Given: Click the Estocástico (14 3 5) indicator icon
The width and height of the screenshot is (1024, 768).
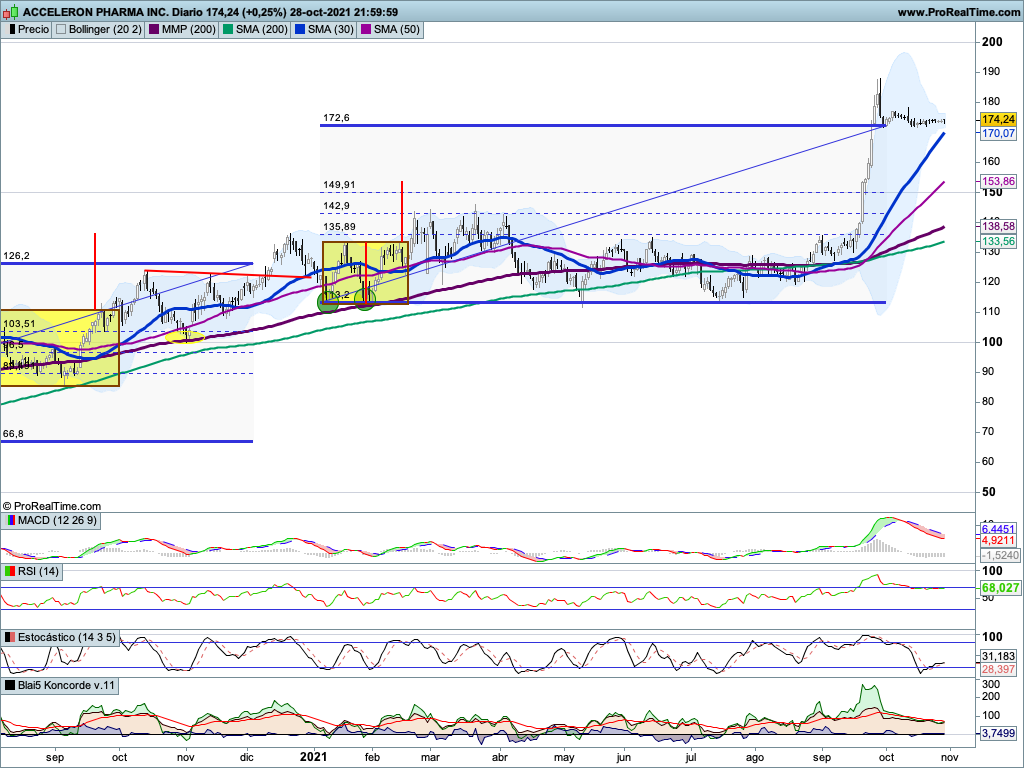Looking at the screenshot, I should 10,637.
